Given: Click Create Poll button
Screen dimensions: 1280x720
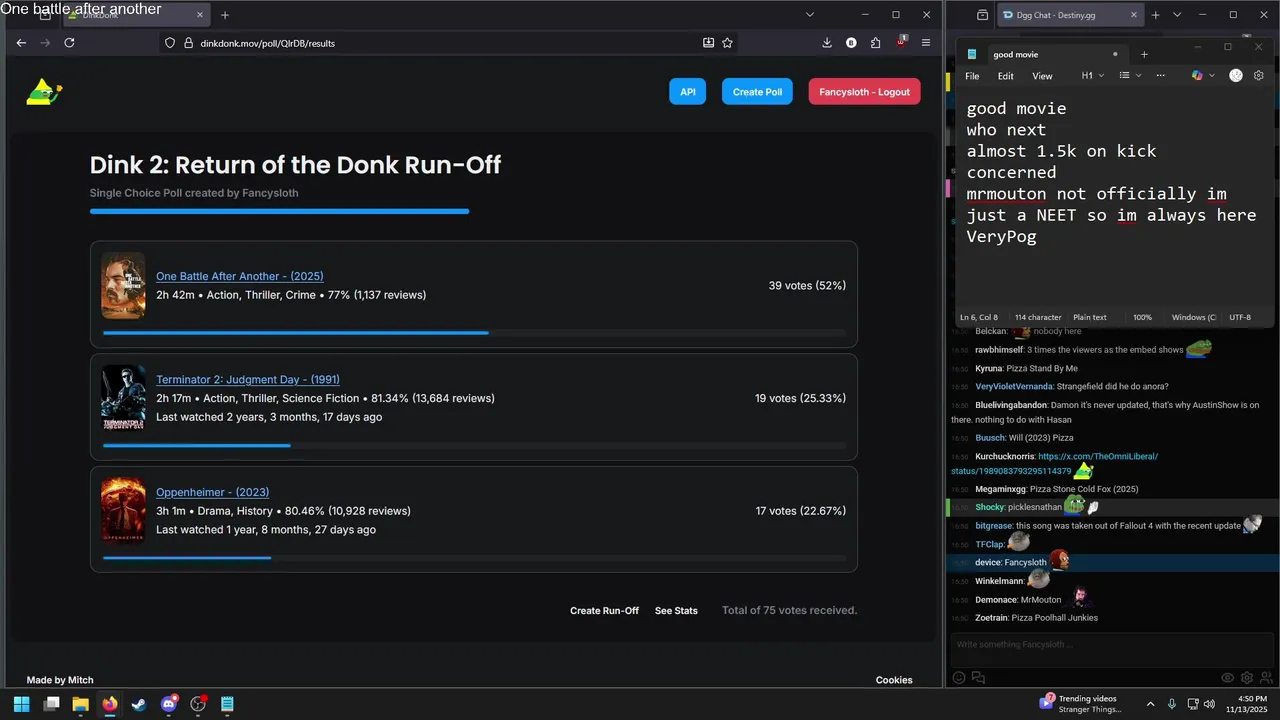Looking at the screenshot, I should [x=757, y=92].
